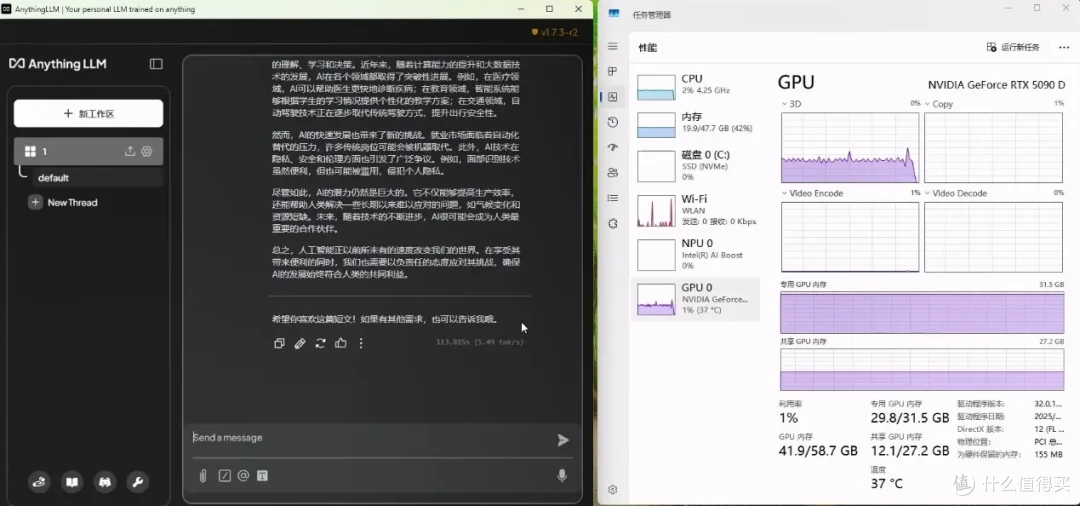Select NPU 0 in performance list

coord(696,254)
